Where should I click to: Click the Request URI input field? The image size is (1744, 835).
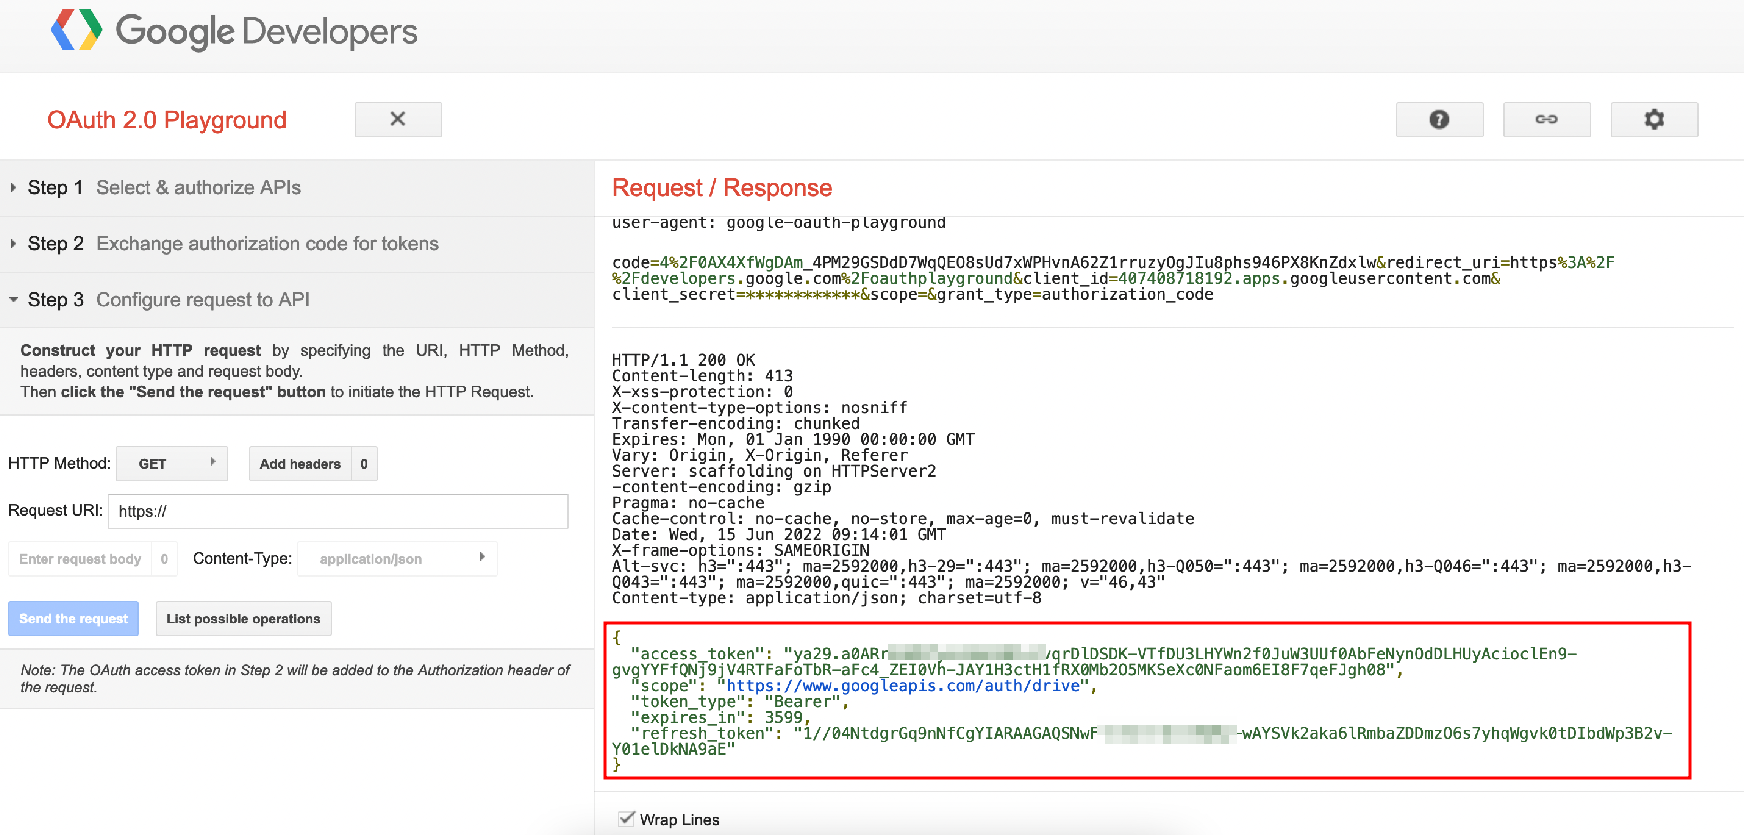pos(338,511)
